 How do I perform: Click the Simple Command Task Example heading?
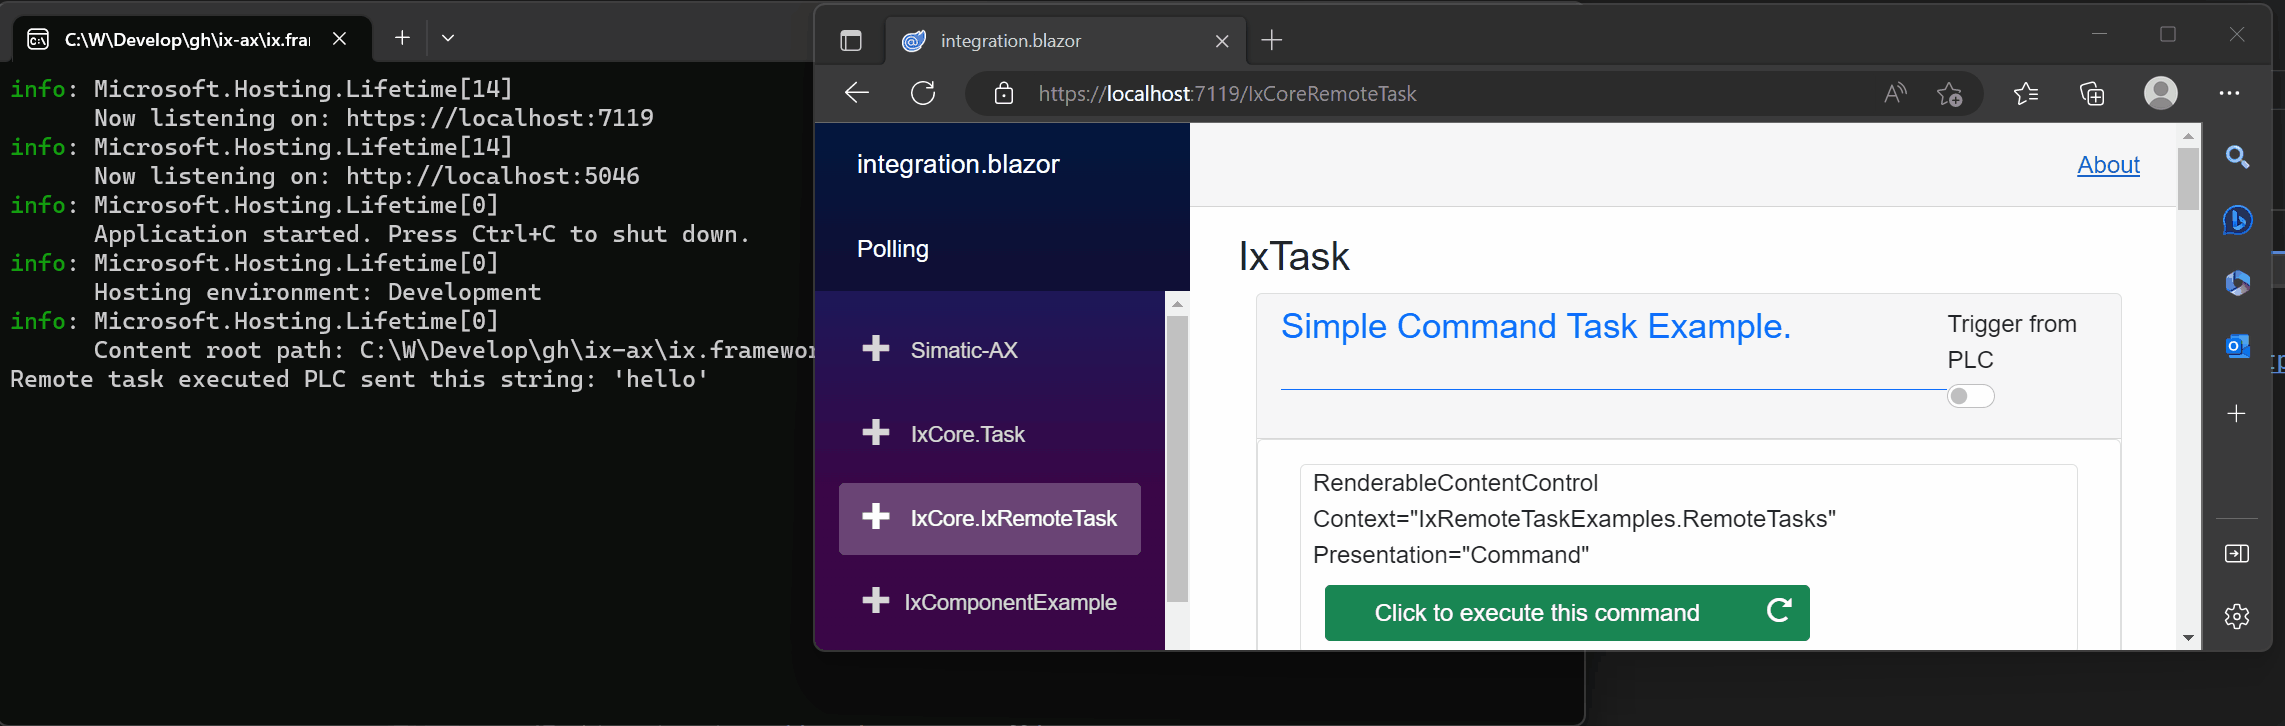(x=1536, y=326)
